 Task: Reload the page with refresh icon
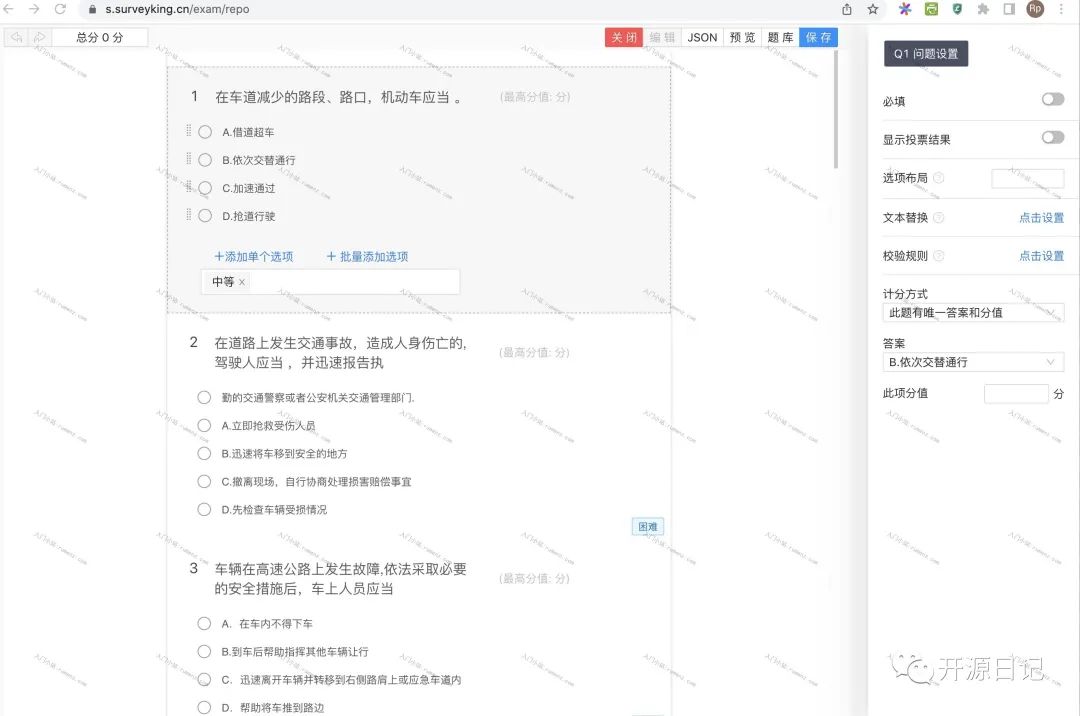60,9
